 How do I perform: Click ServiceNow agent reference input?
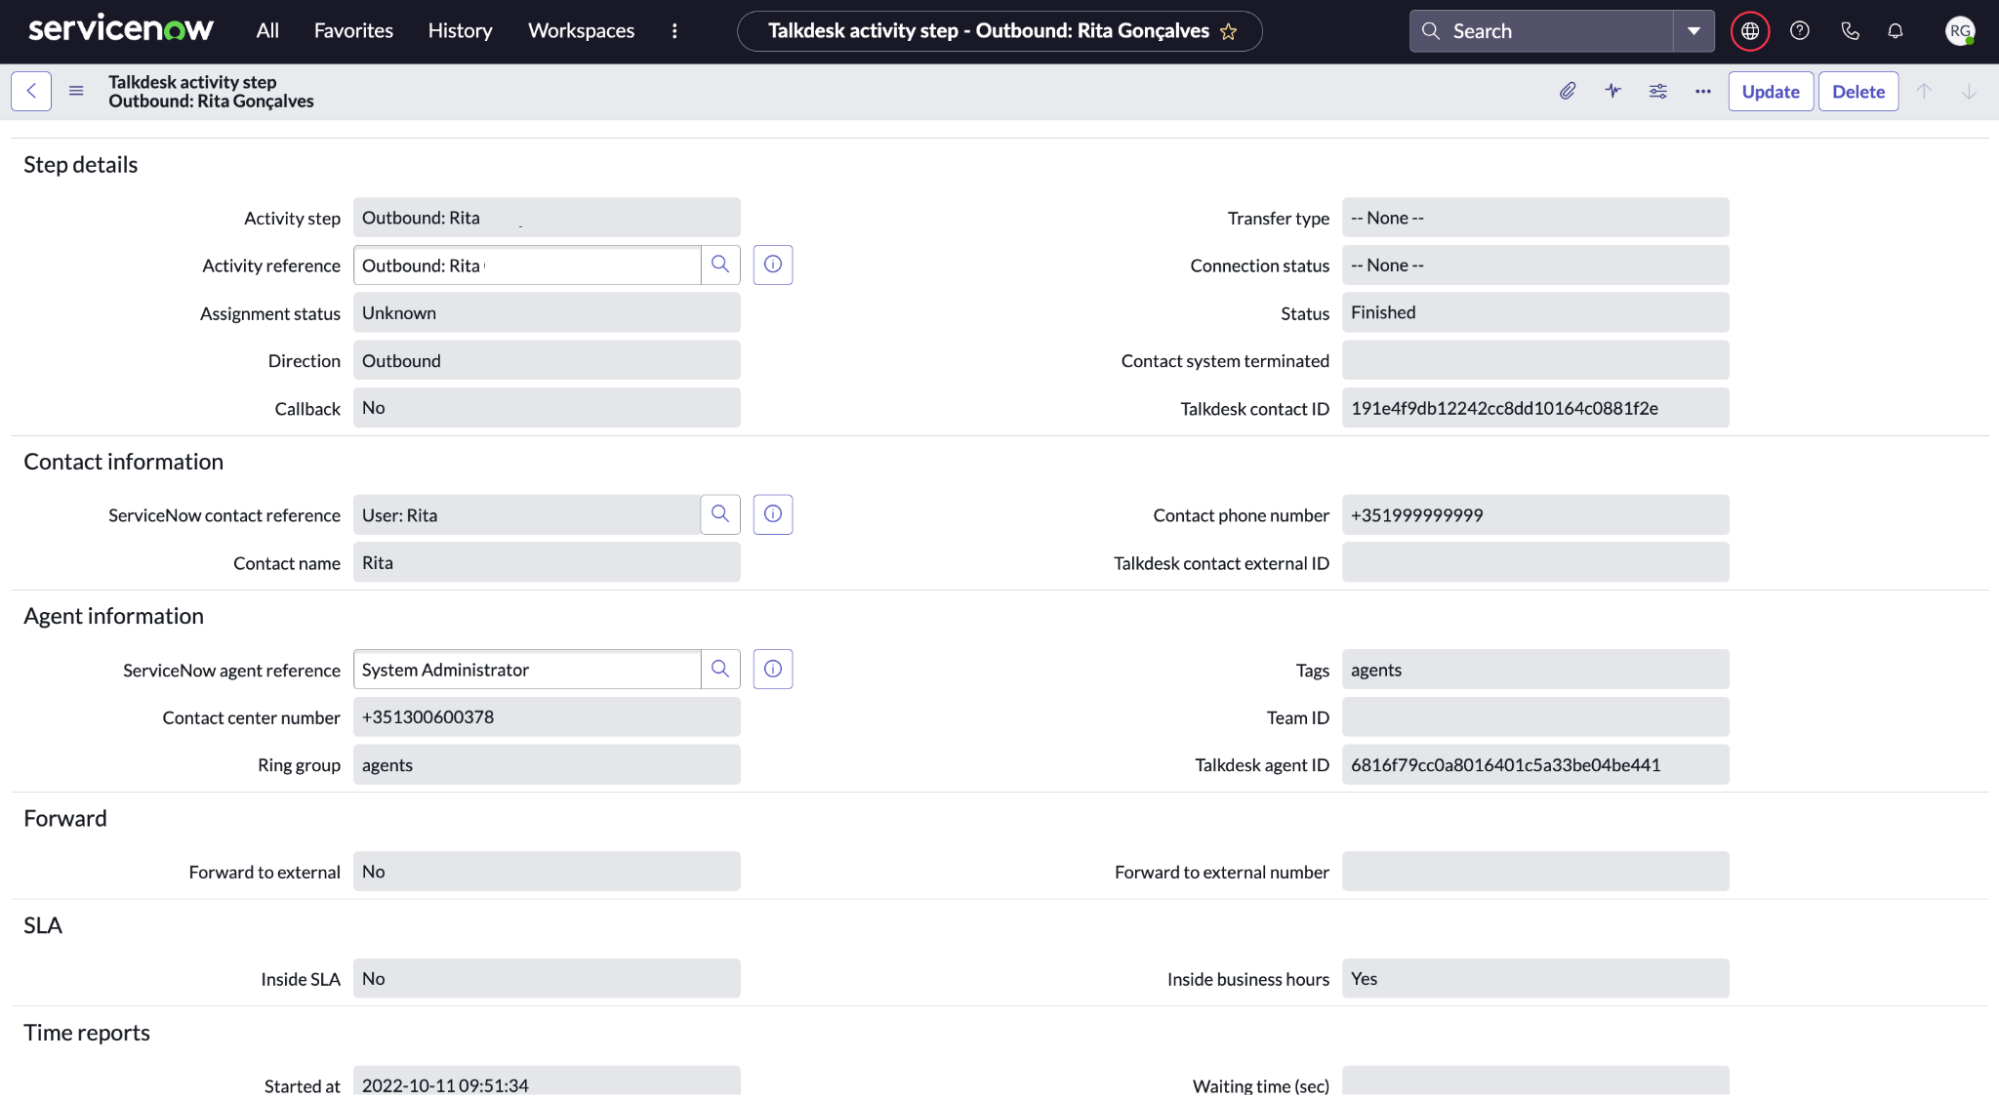[x=527, y=669]
